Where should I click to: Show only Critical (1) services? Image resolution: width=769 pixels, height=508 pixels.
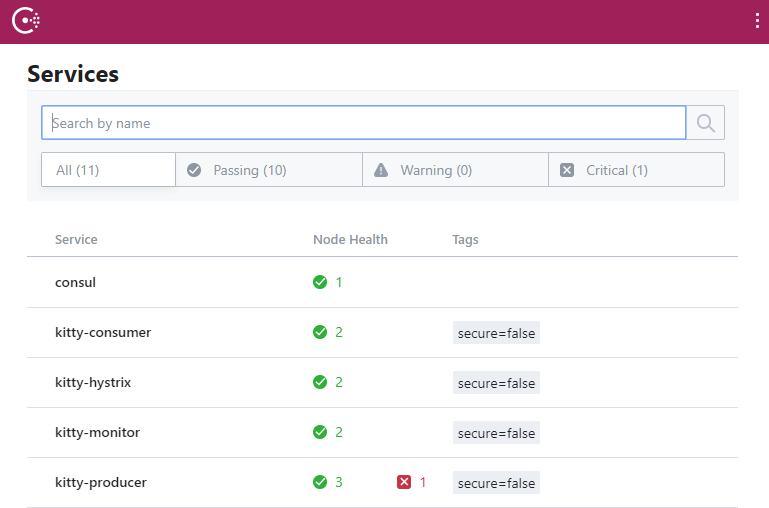[636, 170]
